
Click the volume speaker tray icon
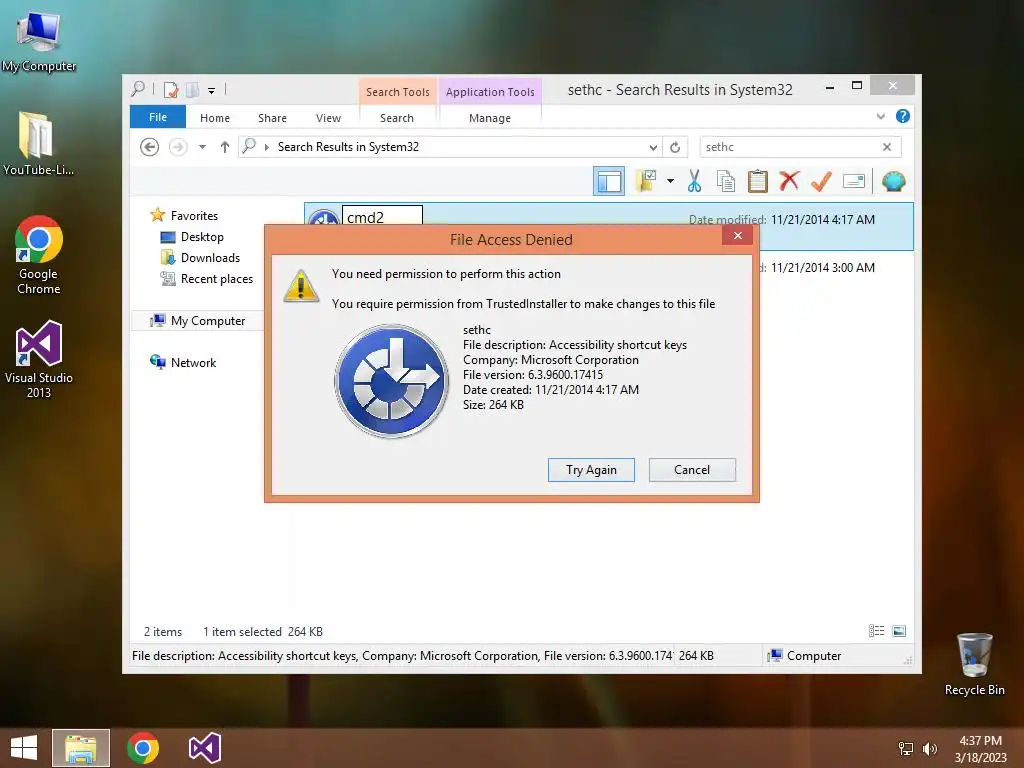pyautogui.click(x=929, y=748)
